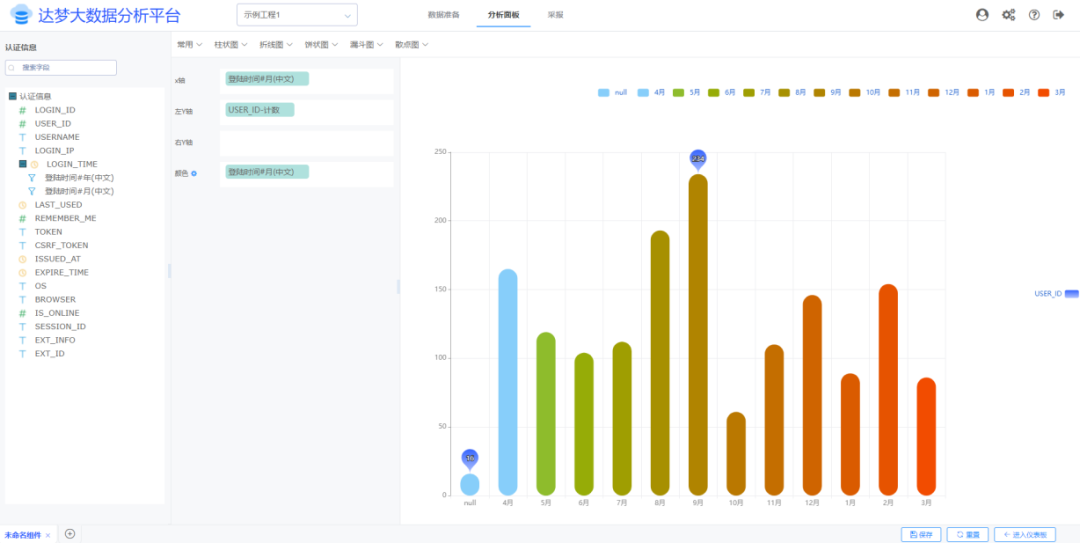
Task: Click the help question mark icon
Action: 1034,14
